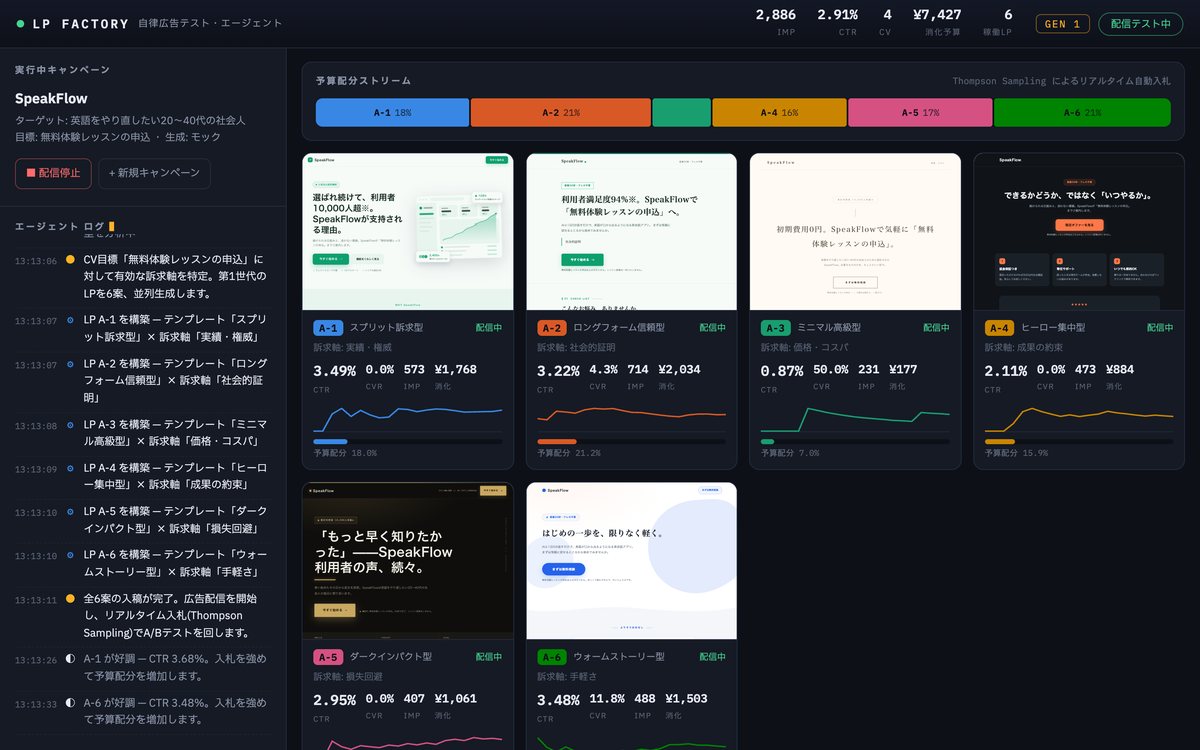Image resolution: width=1200 pixels, height=750 pixels.
Task: Click the A-1 budget allocation bar at 18.0%
Action: coord(408,441)
